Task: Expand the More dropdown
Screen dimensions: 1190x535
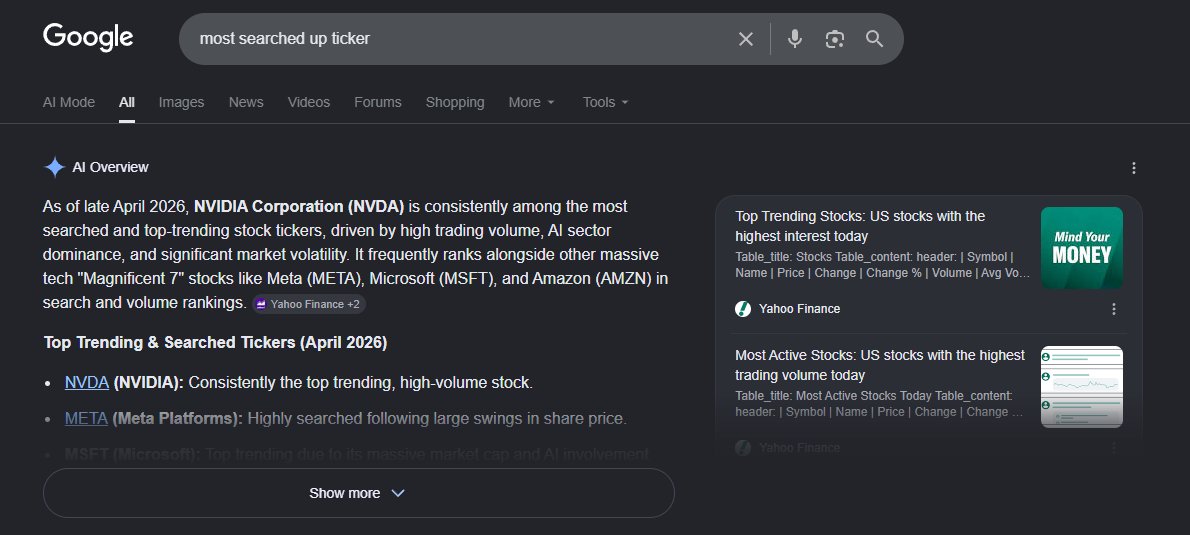Action: coord(531,102)
